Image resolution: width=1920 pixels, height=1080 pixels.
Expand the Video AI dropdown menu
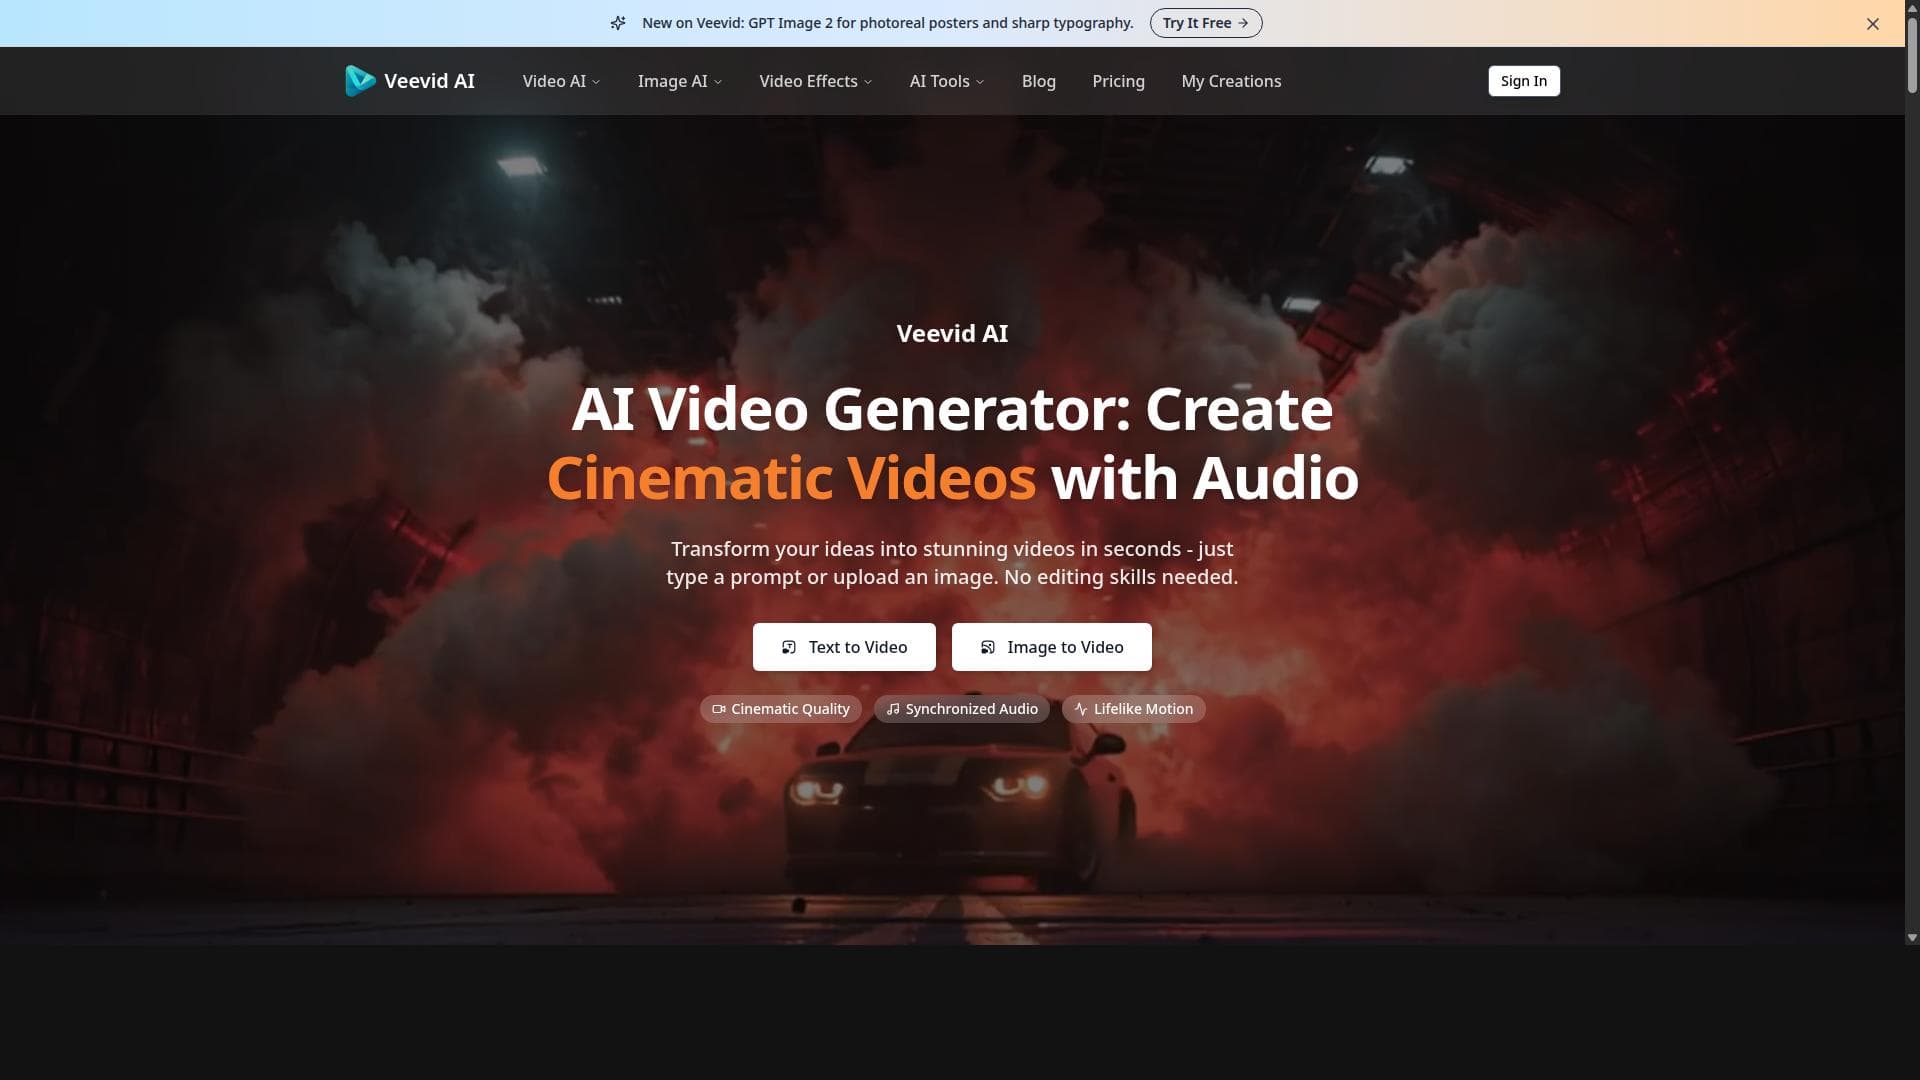coord(561,81)
